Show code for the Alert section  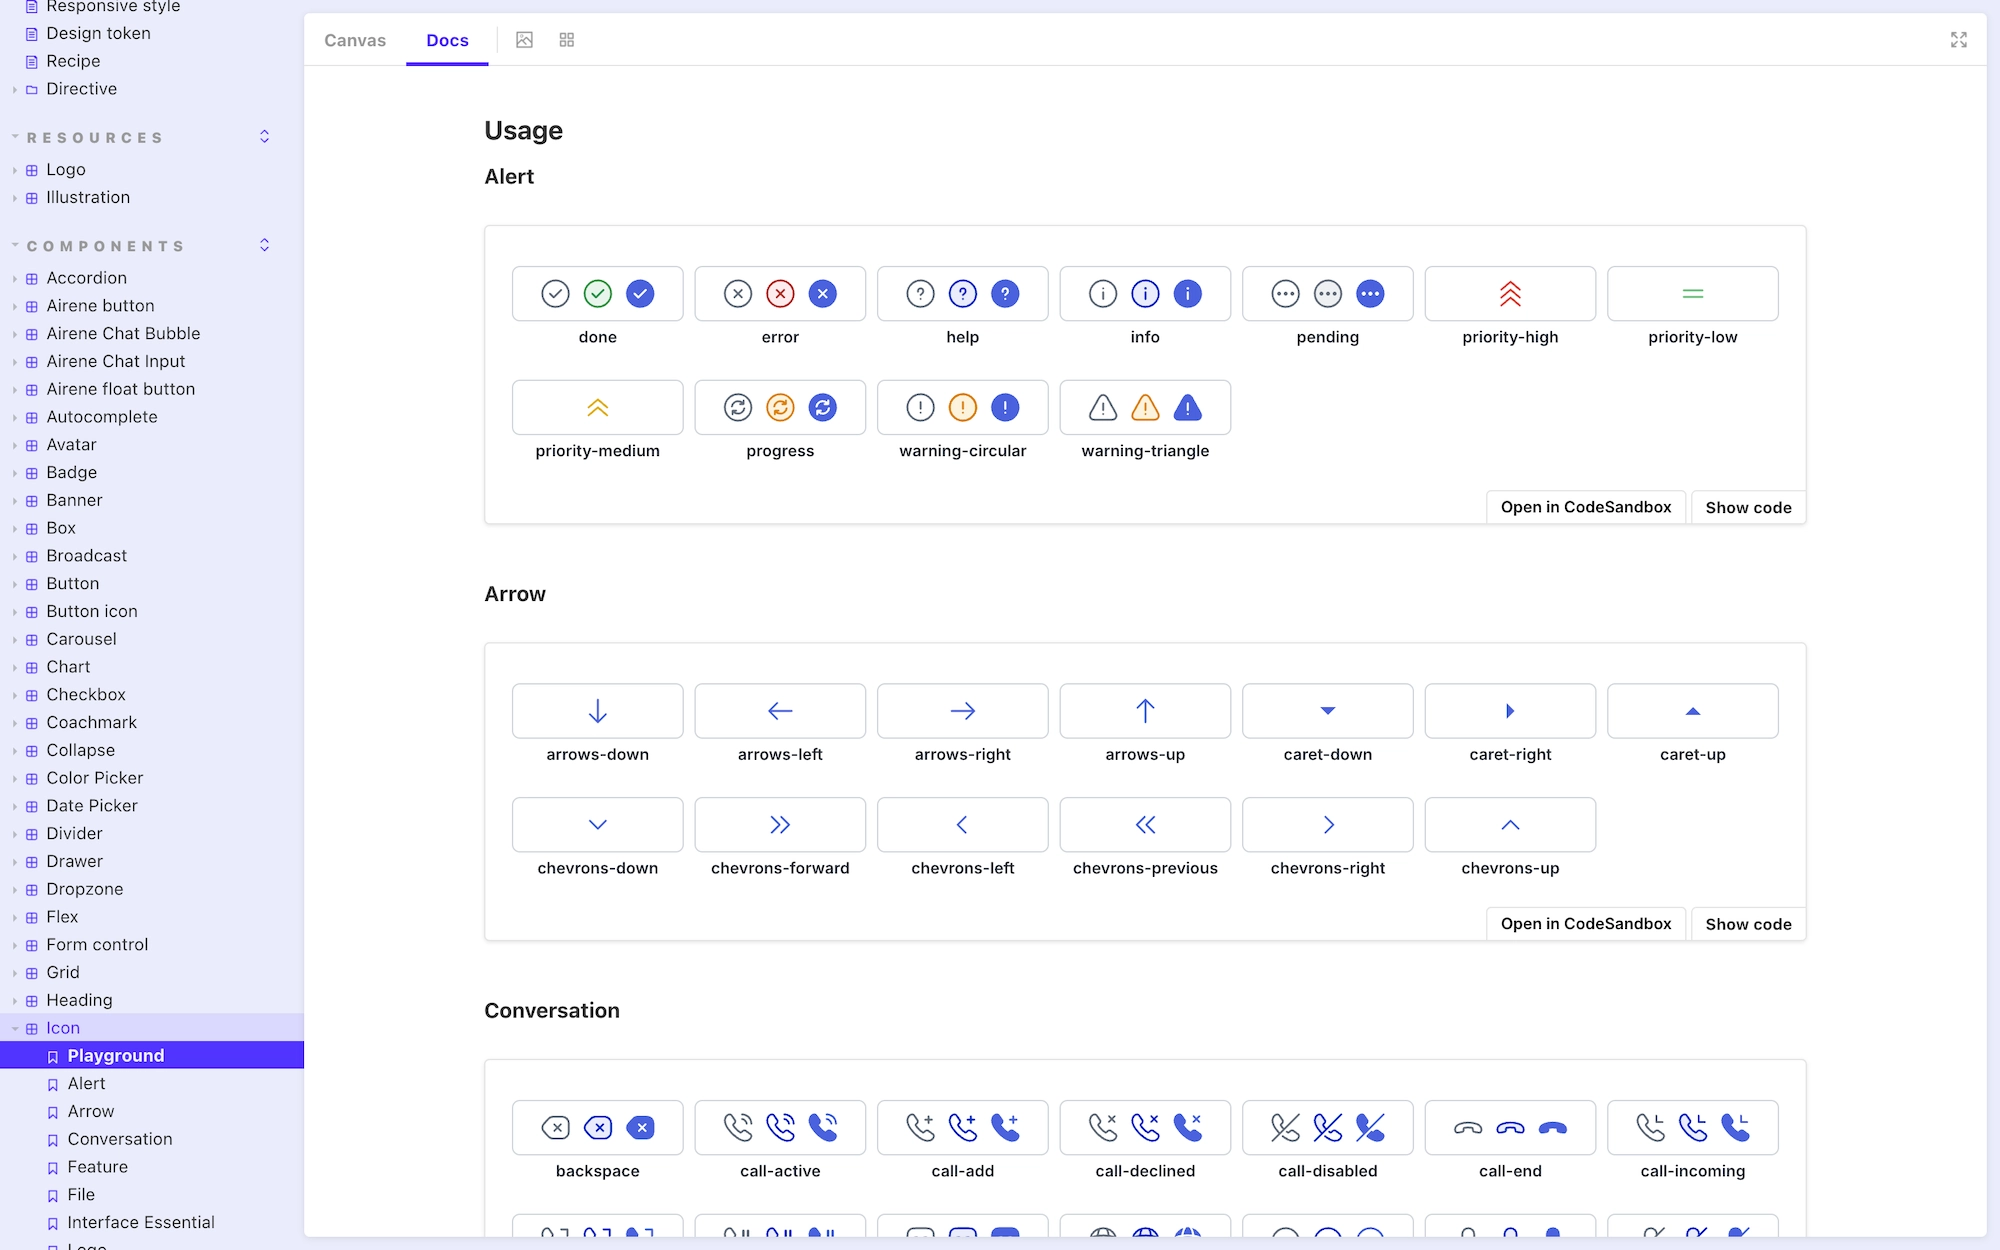click(1748, 507)
